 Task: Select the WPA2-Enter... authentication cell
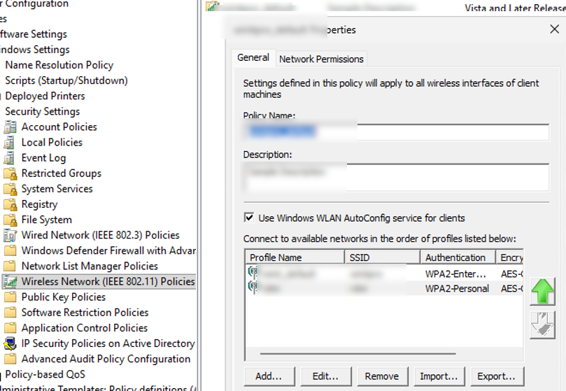click(x=456, y=274)
